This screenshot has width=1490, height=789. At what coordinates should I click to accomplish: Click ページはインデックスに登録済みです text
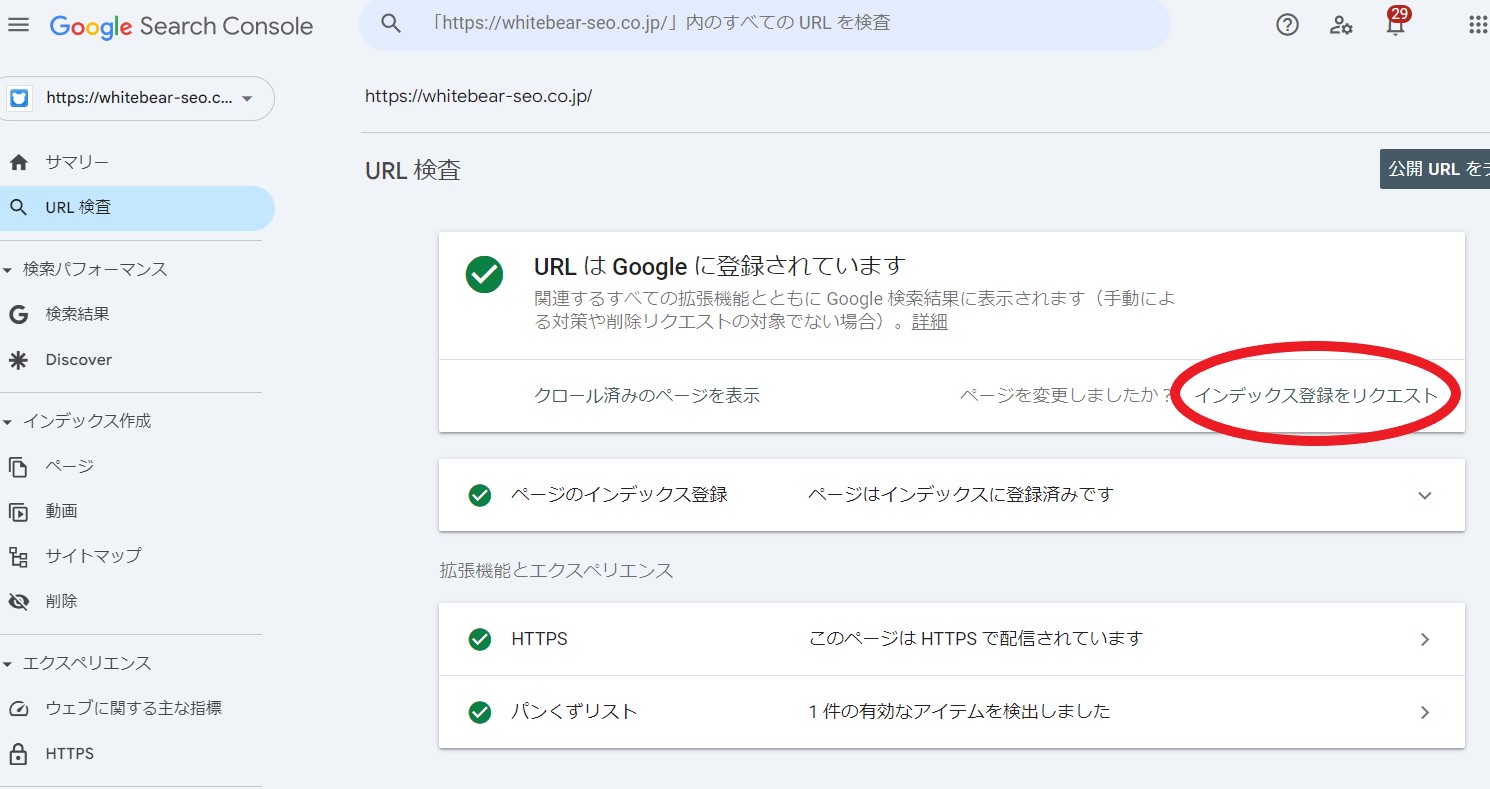(x=960, y=495)
